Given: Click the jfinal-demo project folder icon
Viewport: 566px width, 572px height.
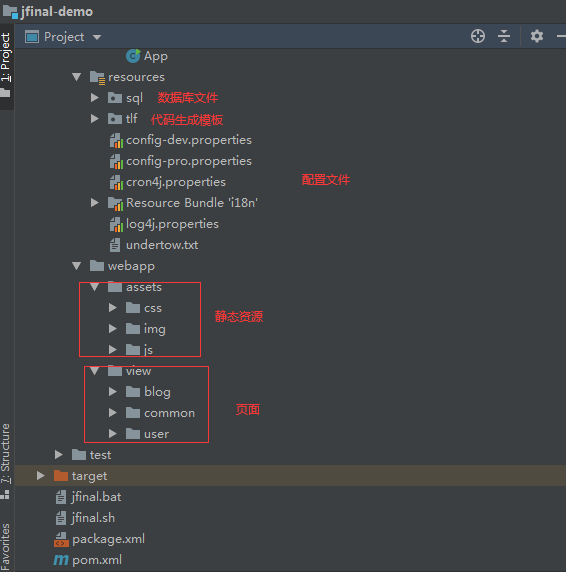Looking at the screenshot, I should click(10, 12).
